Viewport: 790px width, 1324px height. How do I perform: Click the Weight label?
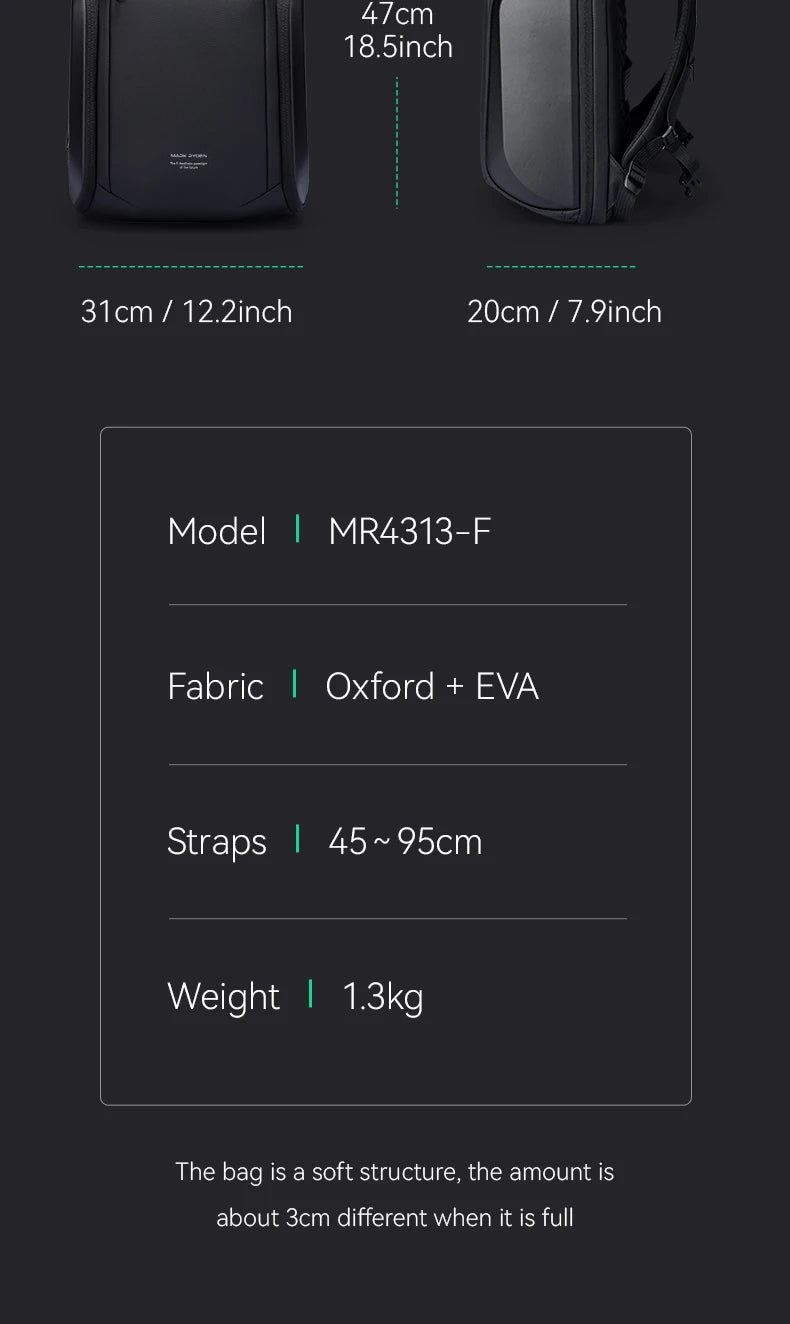pos(224,996)
